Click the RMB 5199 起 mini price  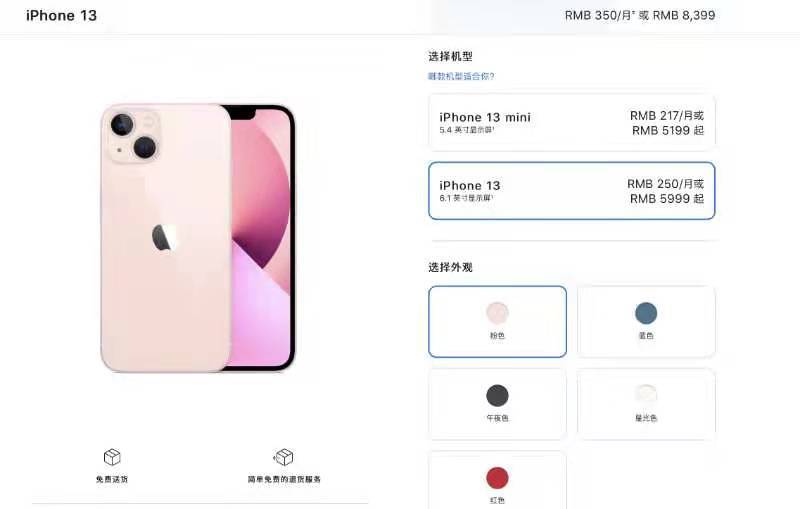(x=668, y=131)
